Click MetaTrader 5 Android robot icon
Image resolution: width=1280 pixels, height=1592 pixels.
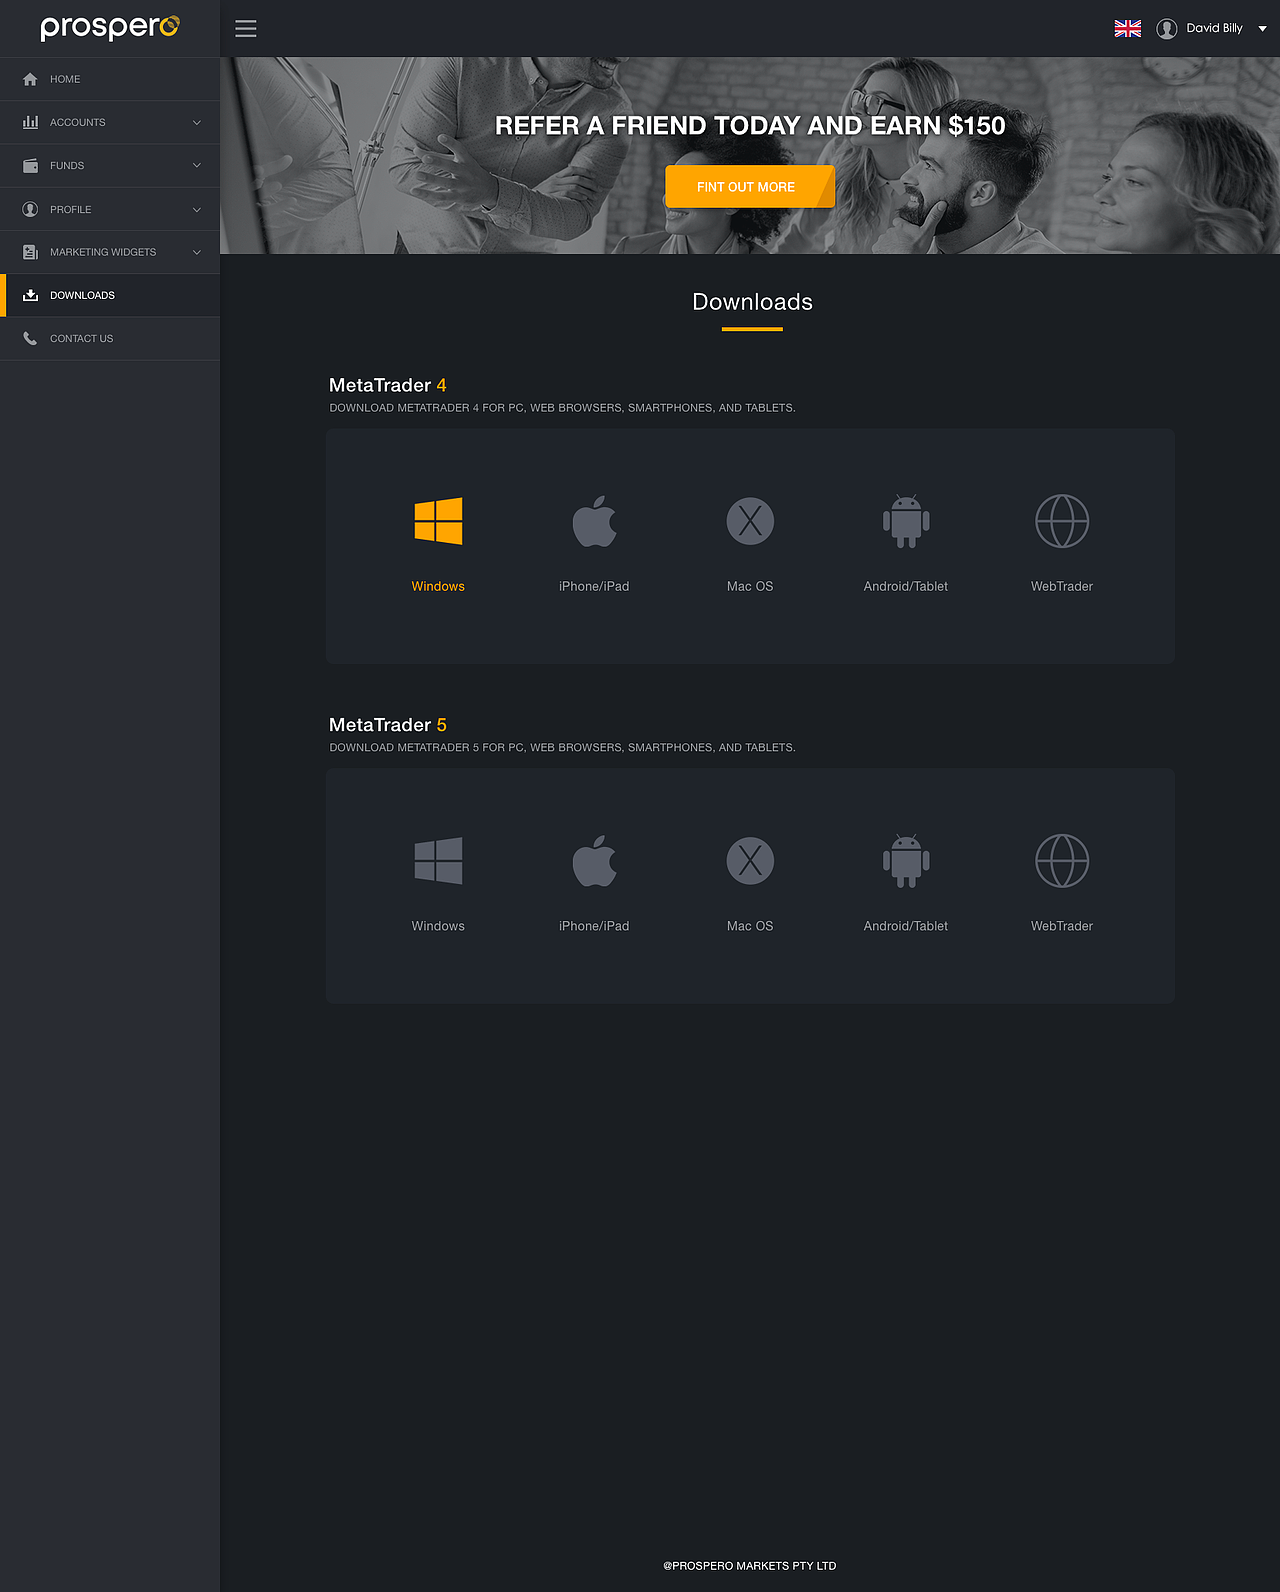pyautogui.click(x=906, y=861)
